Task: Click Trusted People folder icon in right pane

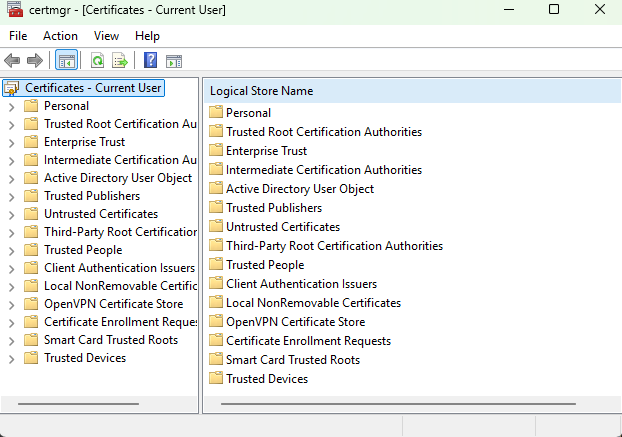Action: pyautogui.click(x=216, y=264)
